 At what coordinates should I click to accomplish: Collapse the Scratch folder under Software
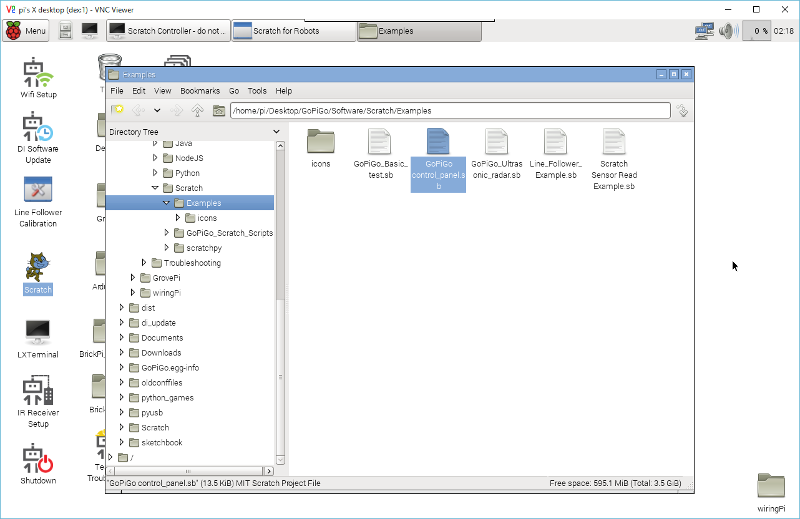tap(155, 188)
